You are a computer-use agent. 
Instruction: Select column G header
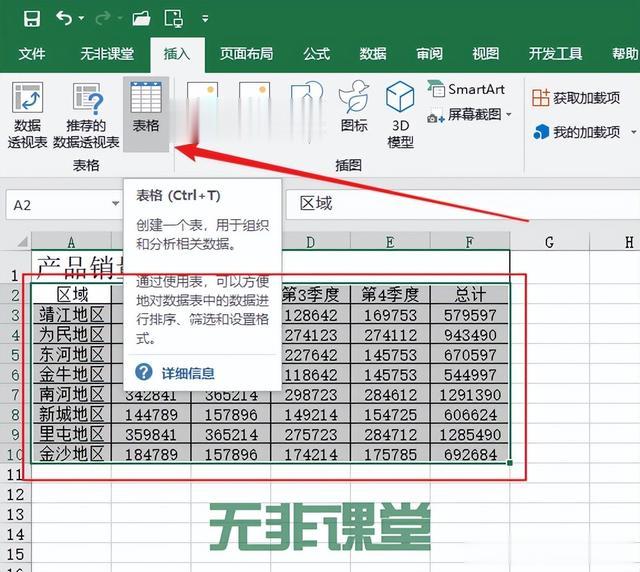pyautogui.click(x=549, y=242)
